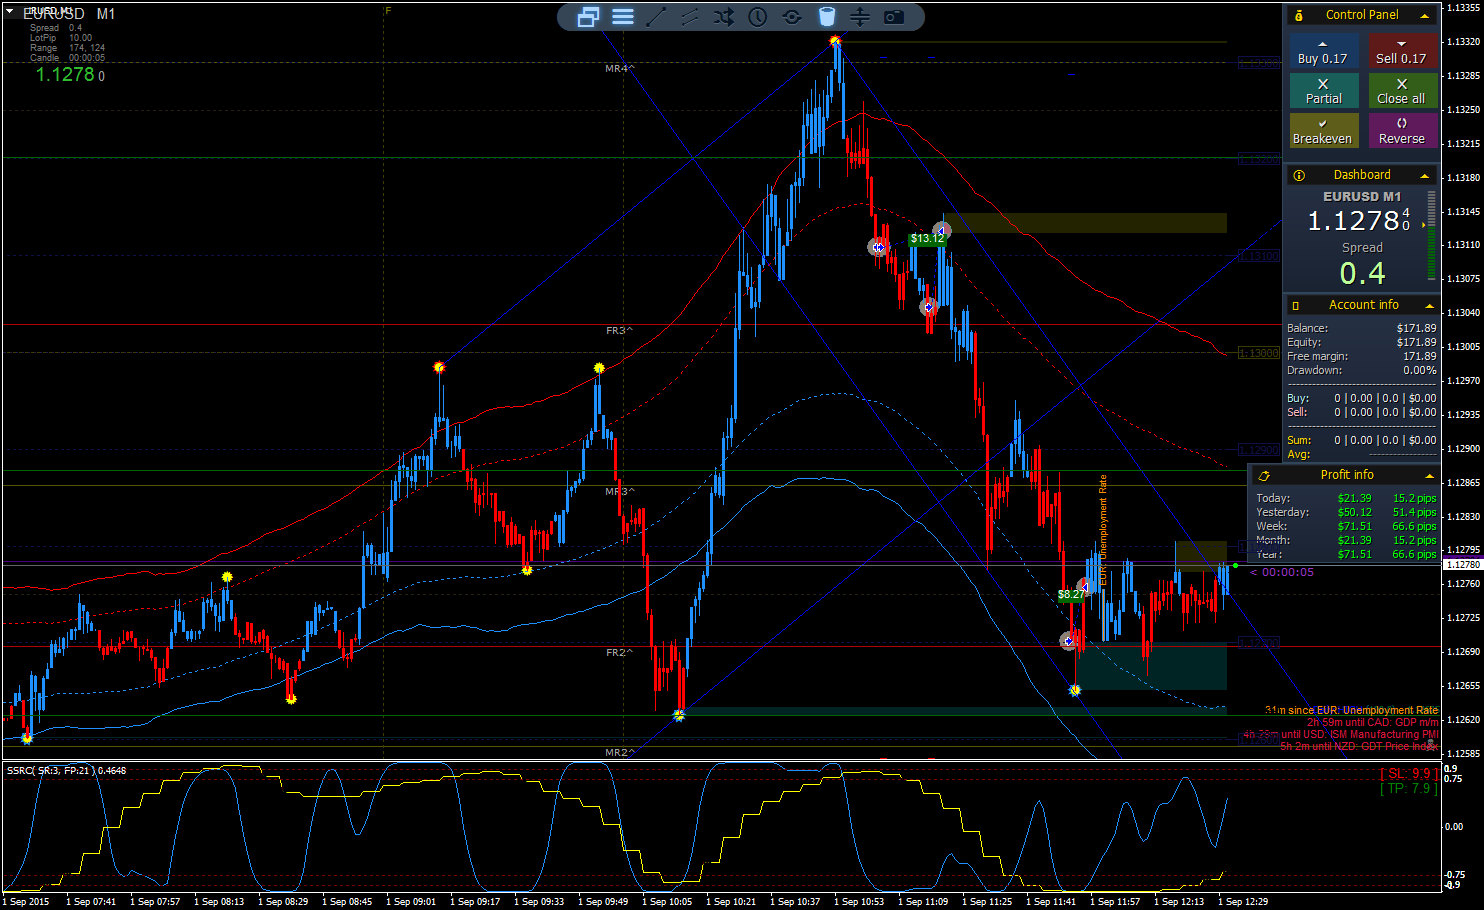1484x910 pixels.
Task: Click the EUR Unemployment Rate vertical event label
Action: pos(1103,530)
